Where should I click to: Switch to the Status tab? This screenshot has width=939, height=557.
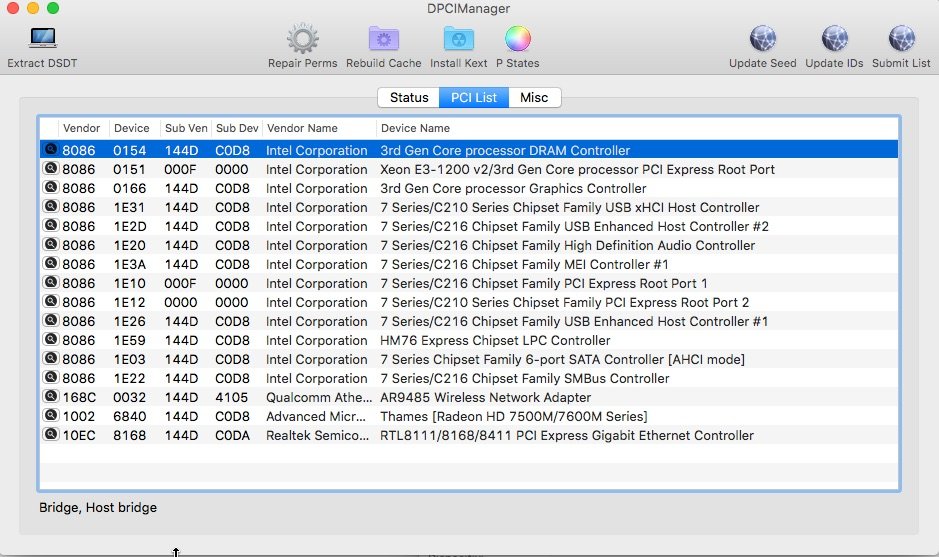[408, 98]
